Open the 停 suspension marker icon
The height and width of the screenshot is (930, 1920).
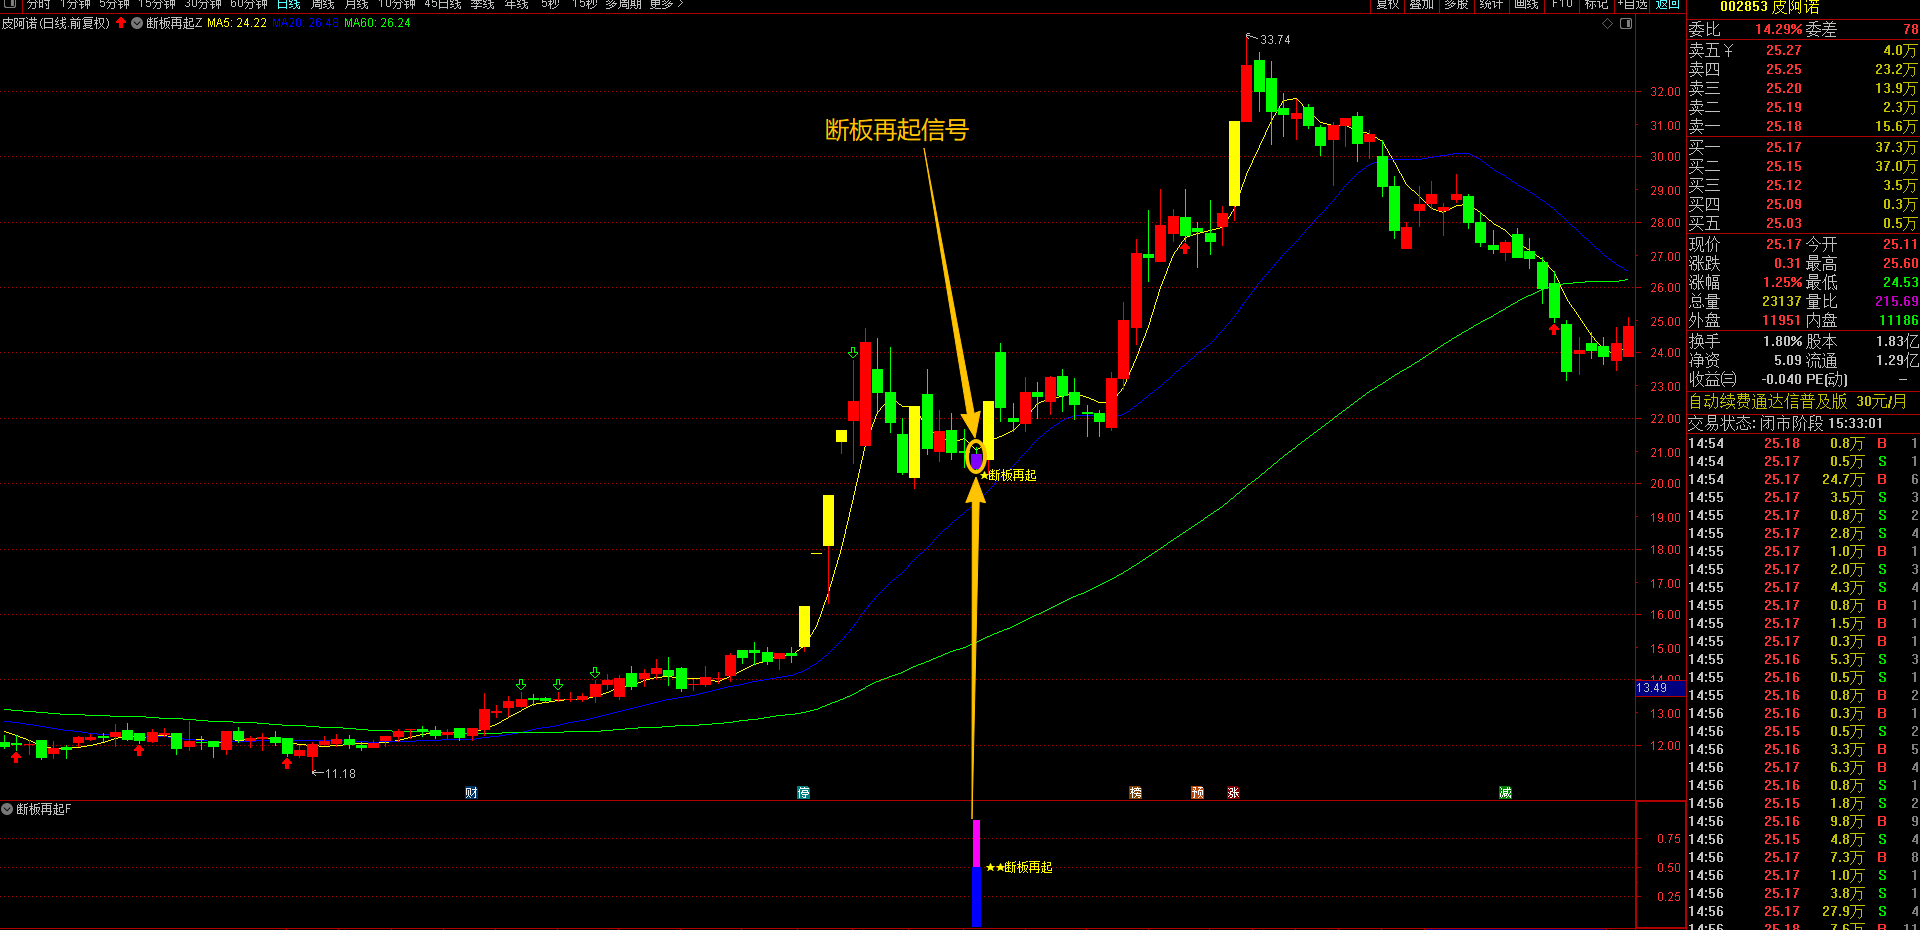click(803, 792)
